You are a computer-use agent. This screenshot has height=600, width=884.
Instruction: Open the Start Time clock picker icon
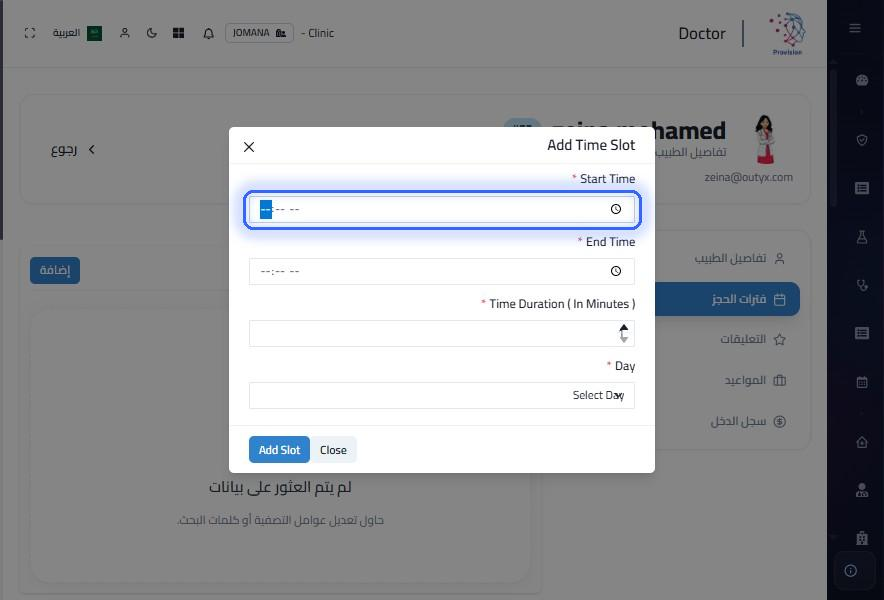click(616, 209)
